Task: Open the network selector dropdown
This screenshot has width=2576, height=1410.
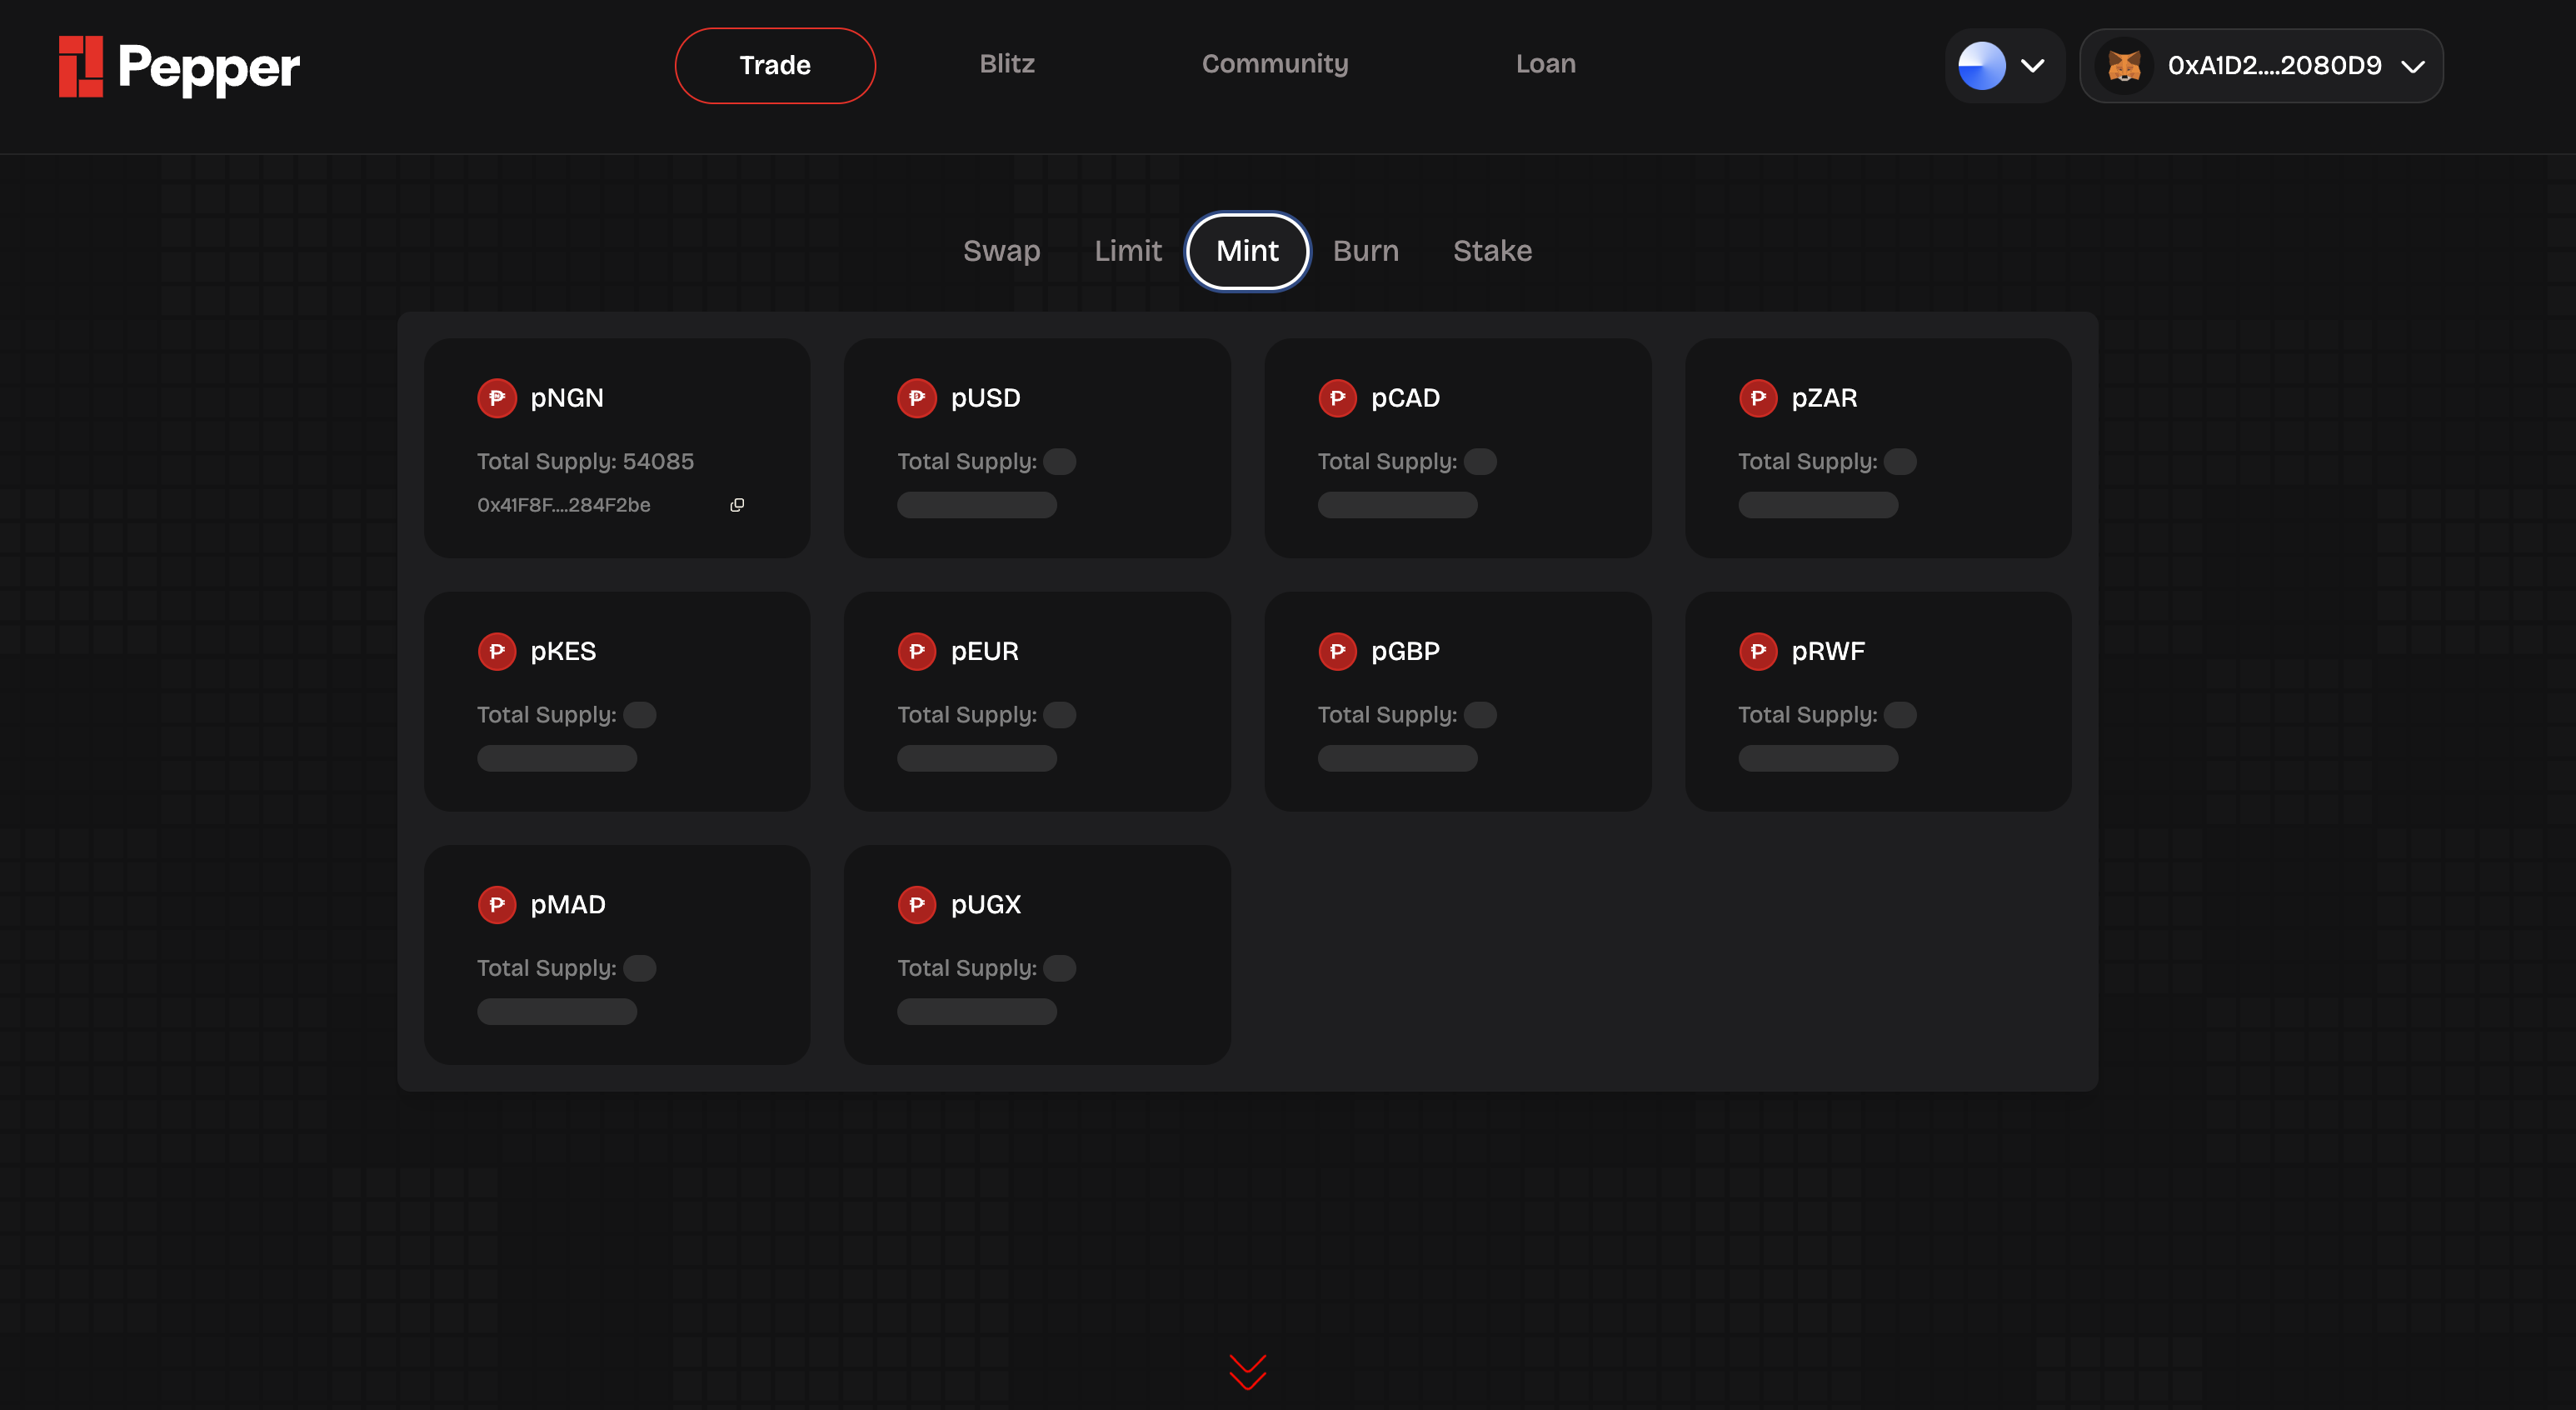Action: 2031,66
